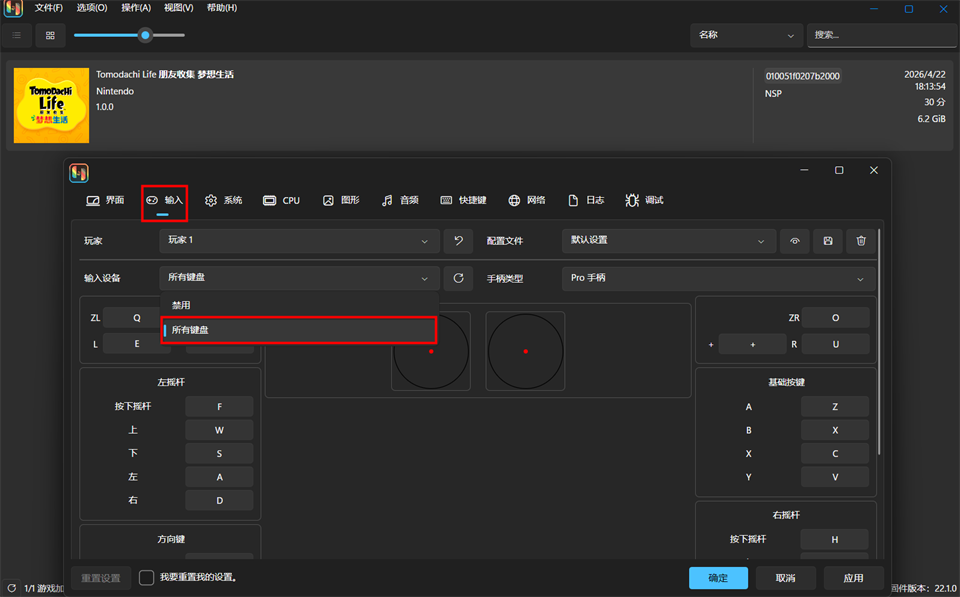Click the game ID 010051f0207b2000

[x=803, y=76]
